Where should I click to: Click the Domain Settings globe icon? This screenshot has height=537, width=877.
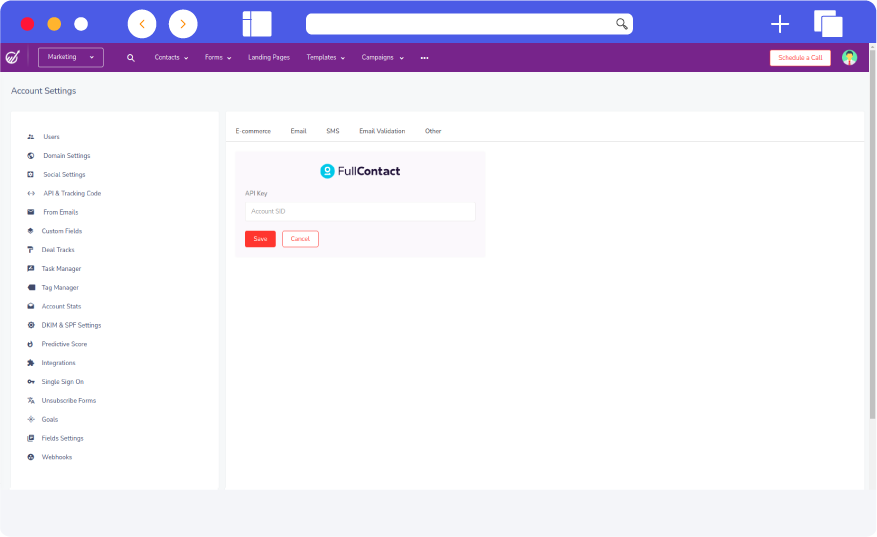pyautogui.click(x=31, y=156)
